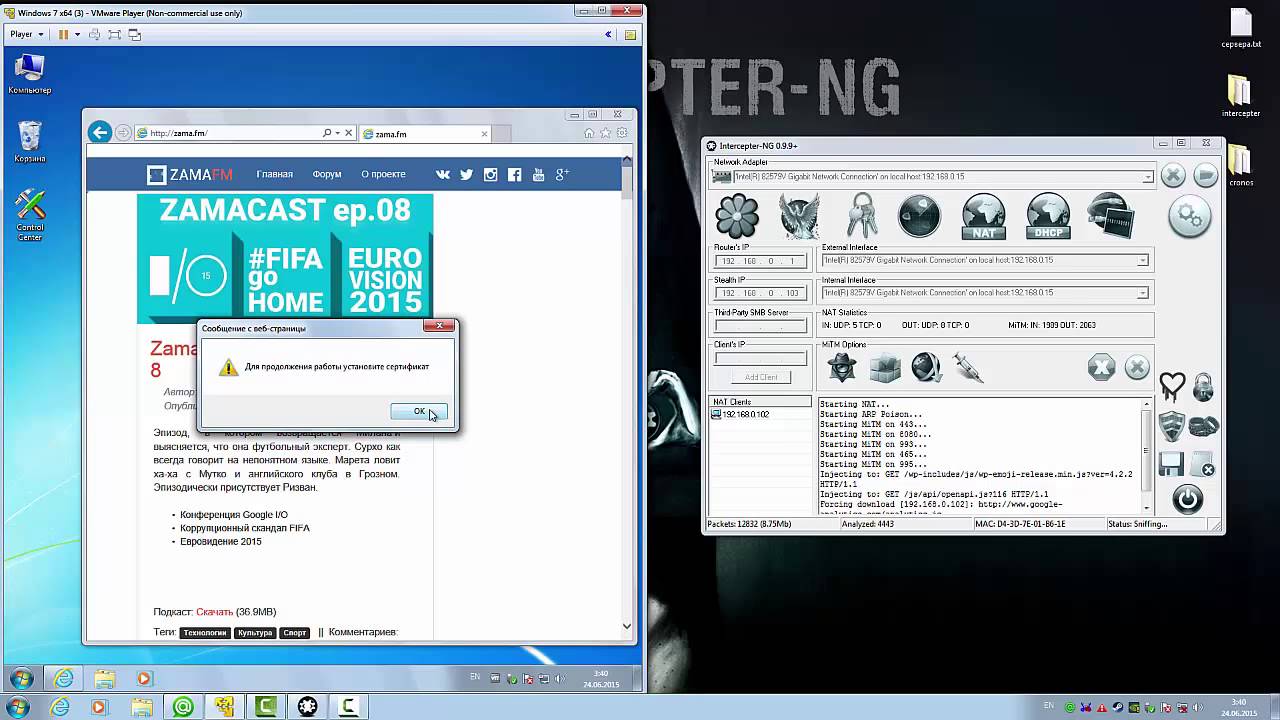Image resolution: width=1280 pixels, height=720 pixels.
Task: Expand the Internal Interface dropdown
Action: 1142,293
